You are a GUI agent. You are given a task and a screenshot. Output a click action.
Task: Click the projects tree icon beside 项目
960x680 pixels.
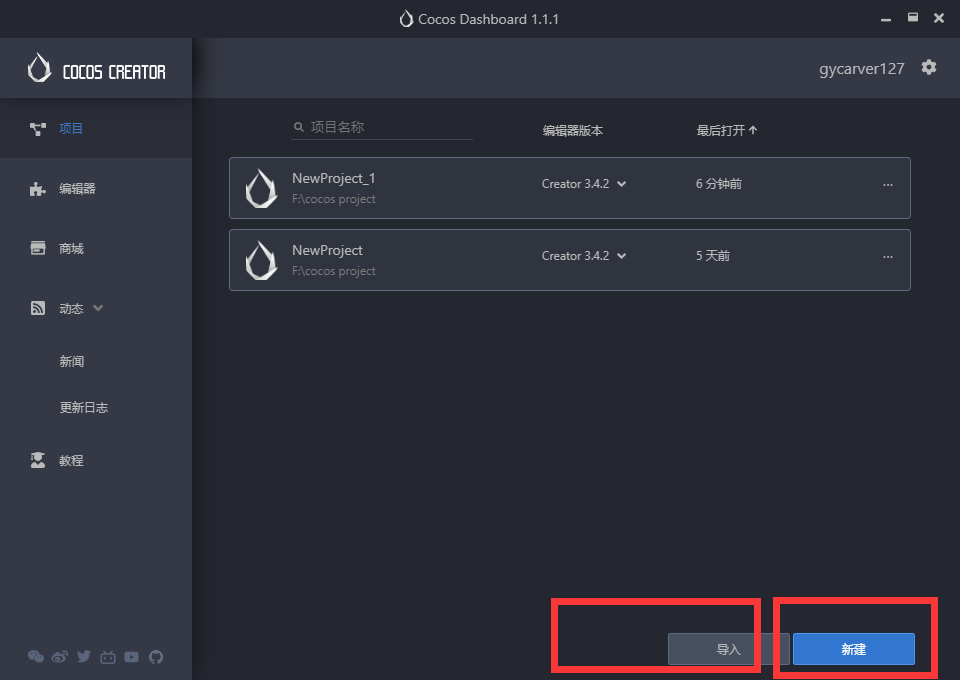[38, 129]
